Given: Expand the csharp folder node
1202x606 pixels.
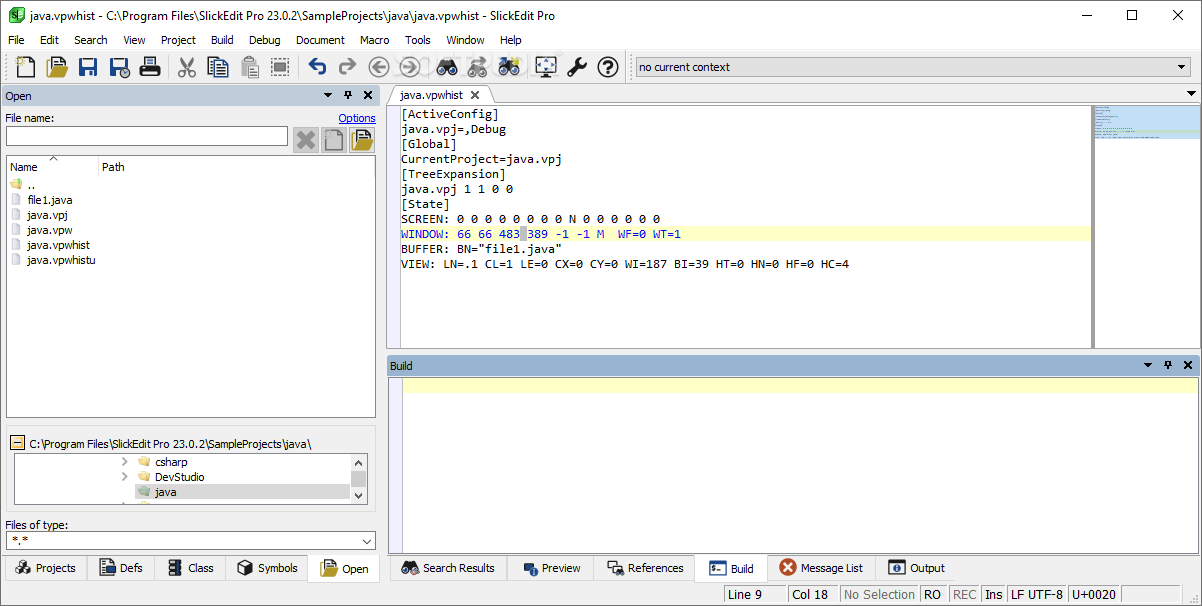Looking at the screenshot, I should pos(124,462).
